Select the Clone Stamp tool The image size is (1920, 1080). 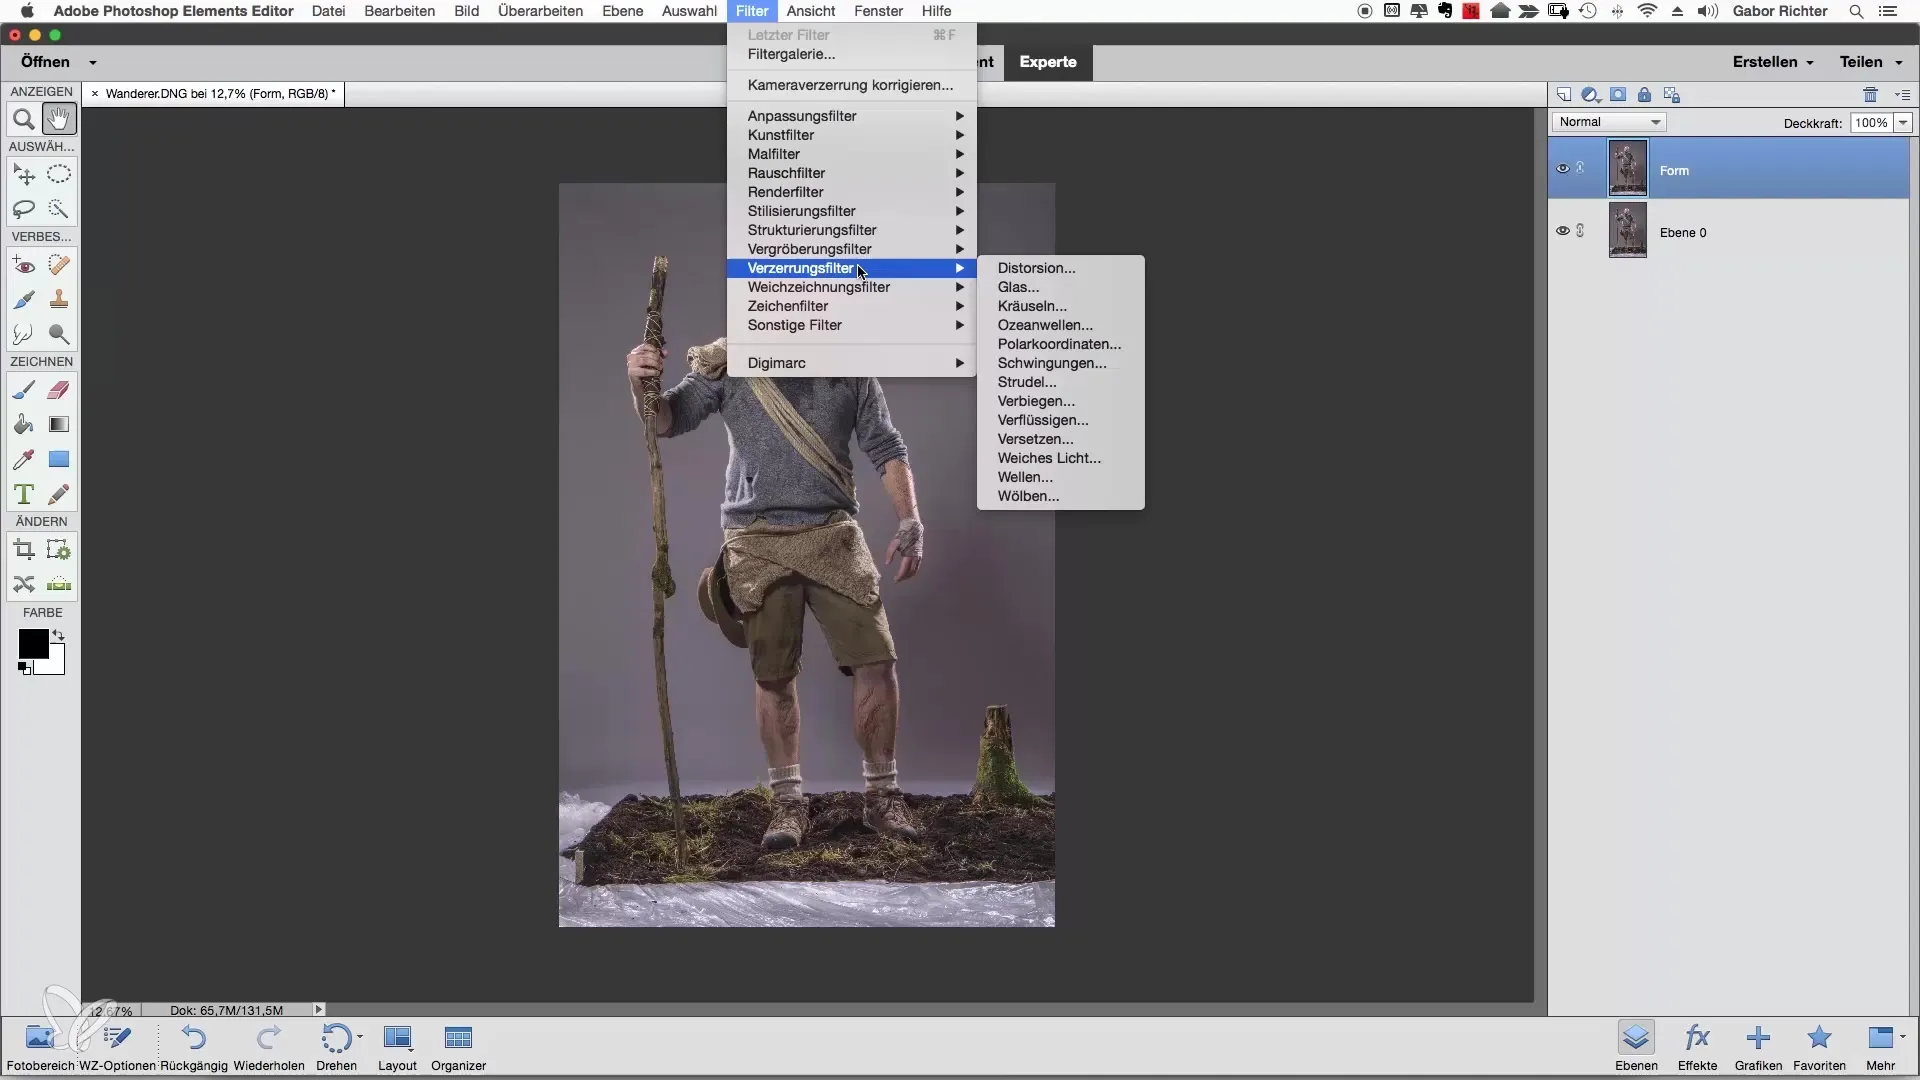59,300
